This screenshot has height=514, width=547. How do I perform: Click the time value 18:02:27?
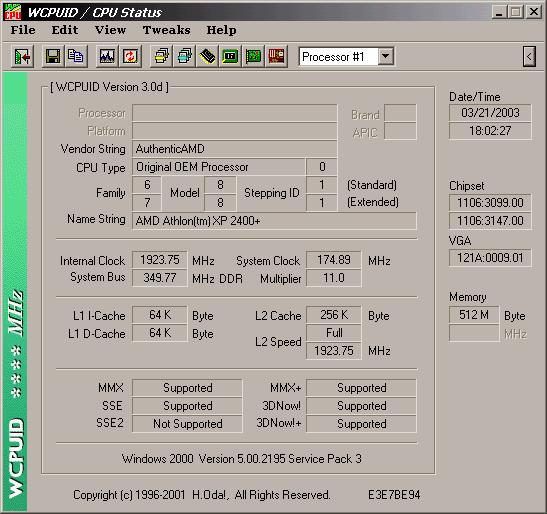(x=490, y=131)
